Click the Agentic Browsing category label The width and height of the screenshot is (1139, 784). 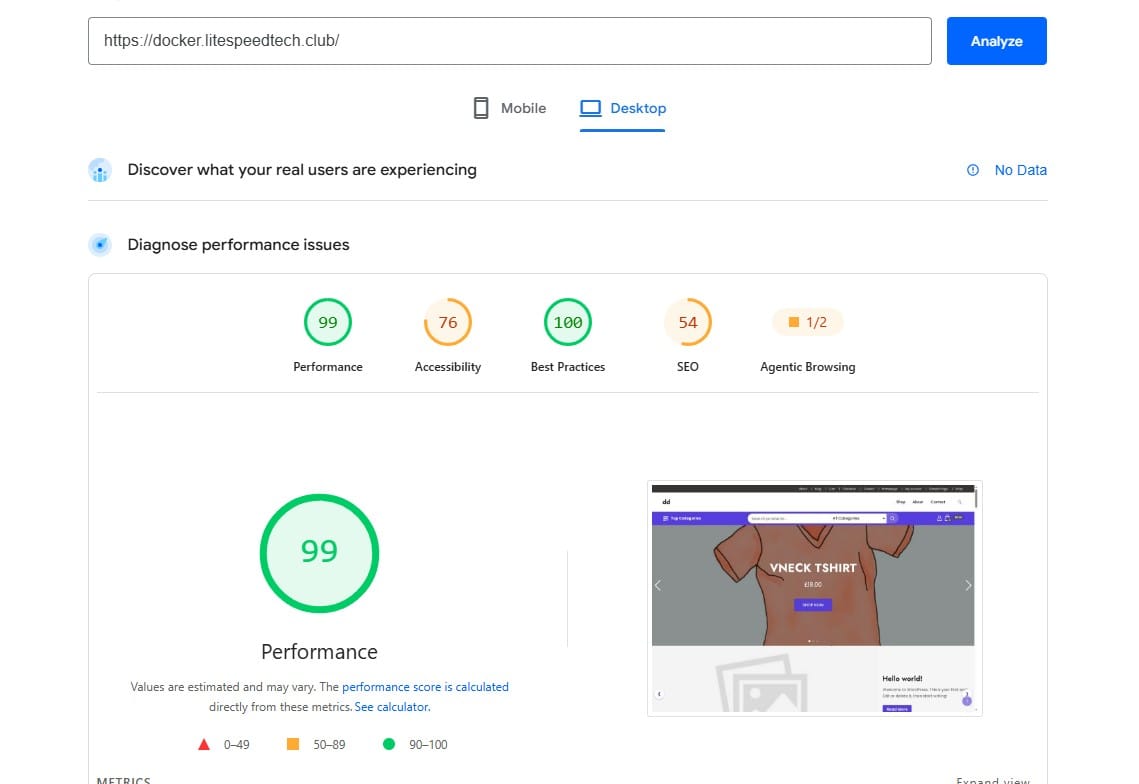pos(808,367)
